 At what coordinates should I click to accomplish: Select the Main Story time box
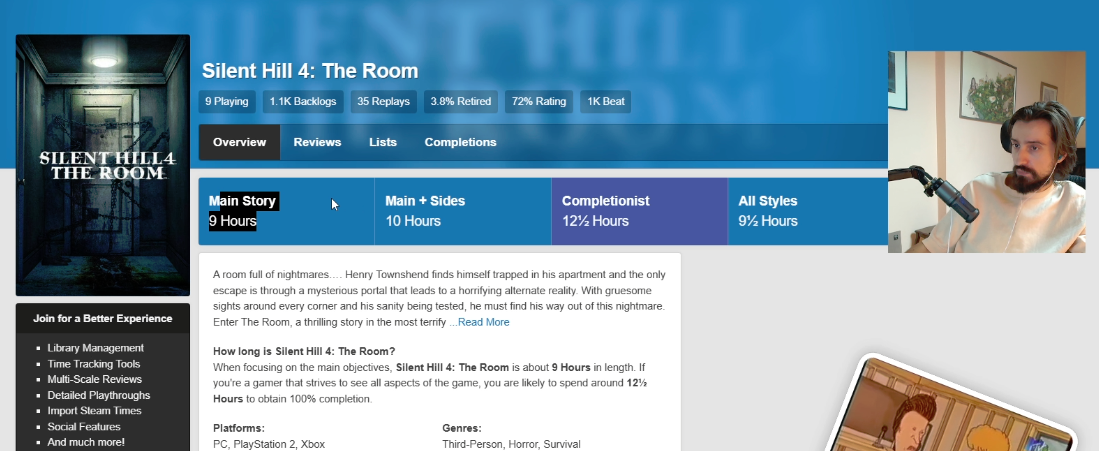point(287,211)
